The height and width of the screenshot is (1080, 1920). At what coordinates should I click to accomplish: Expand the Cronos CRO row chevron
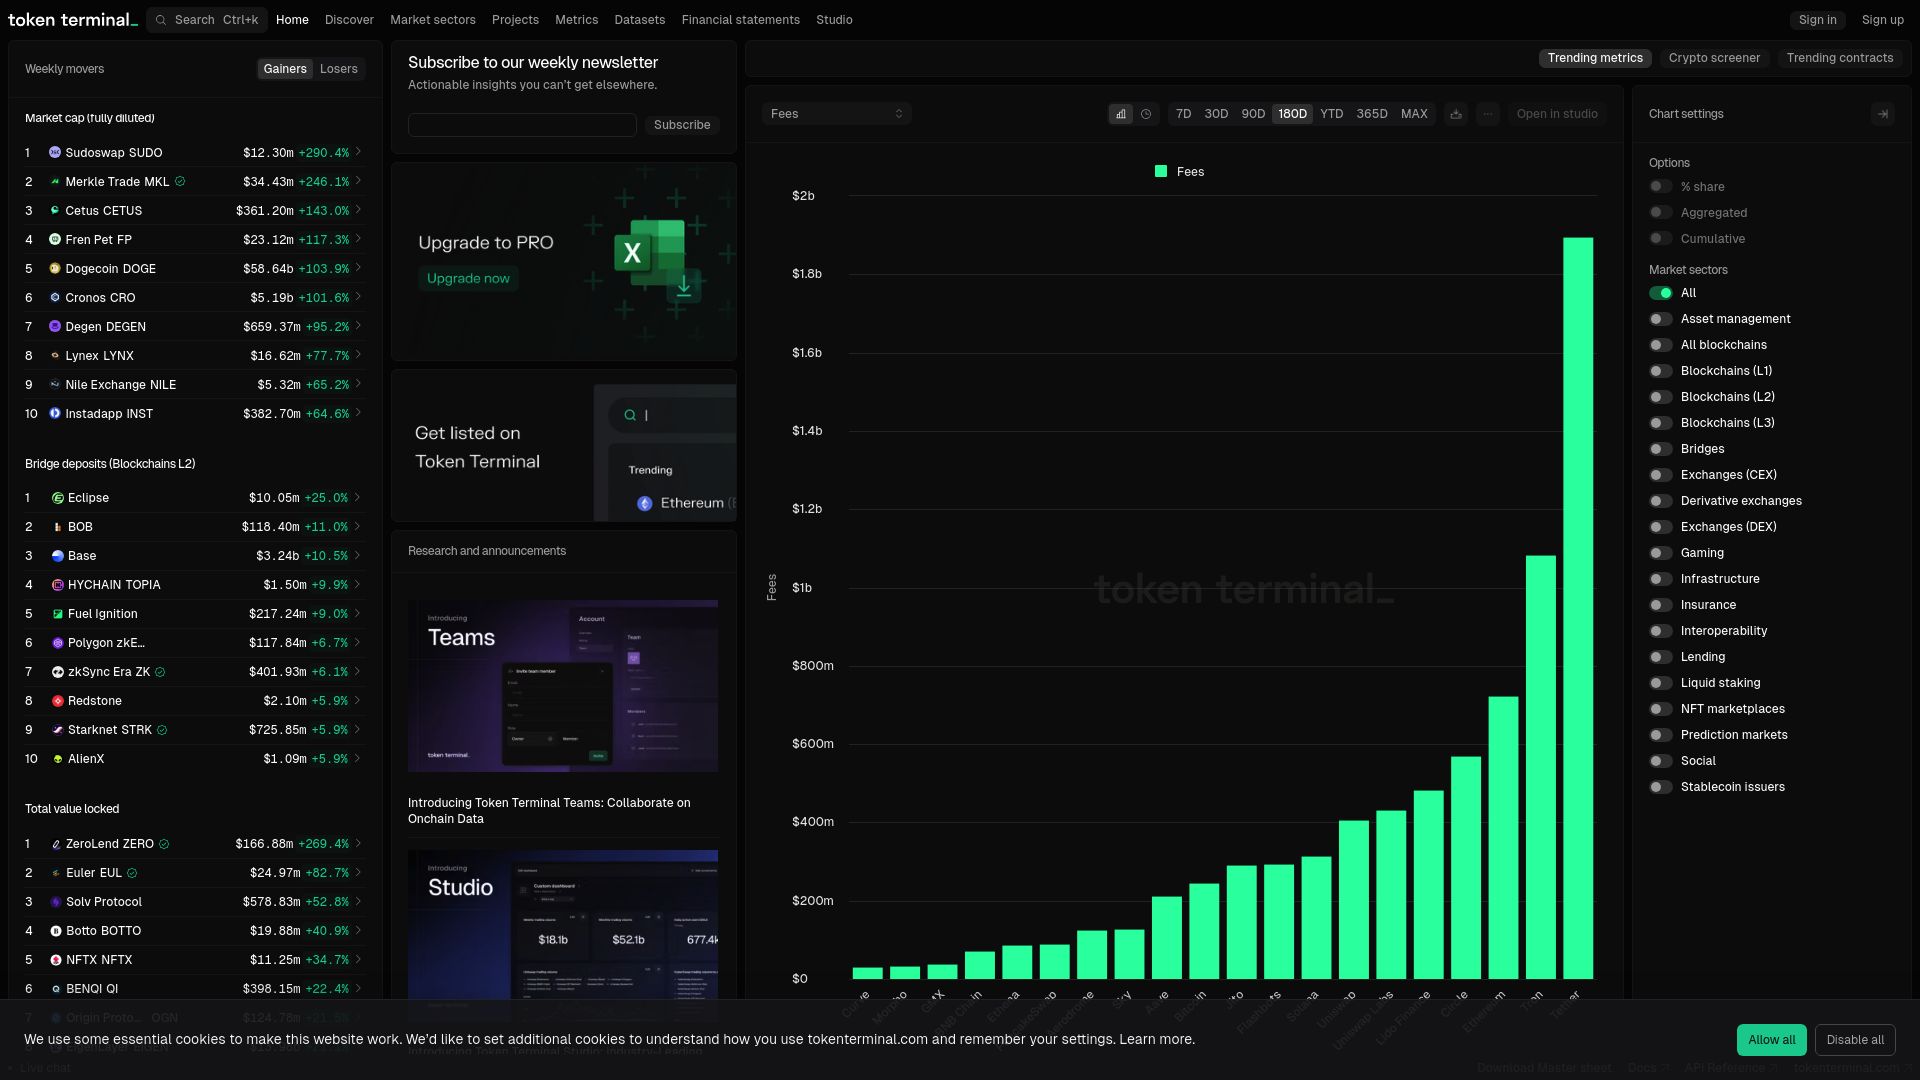tap(358, 297)
